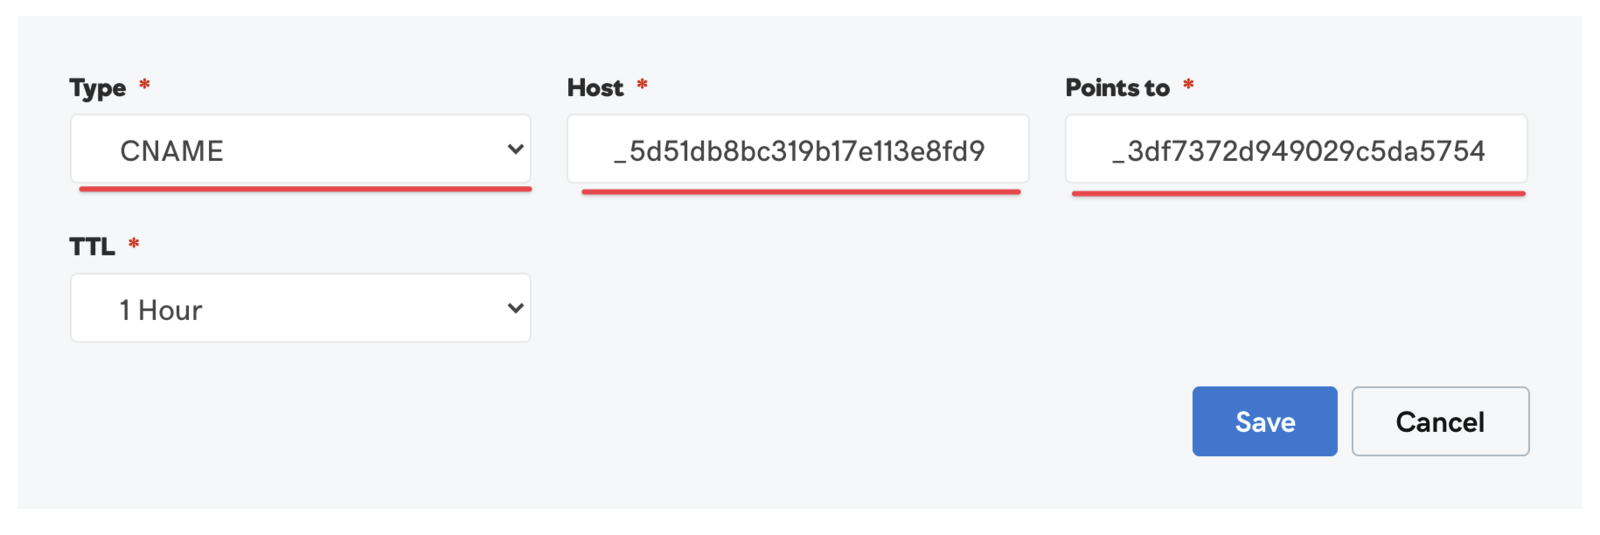
Task: Click the red asterisk beside Host
Action: click(642, 86)
